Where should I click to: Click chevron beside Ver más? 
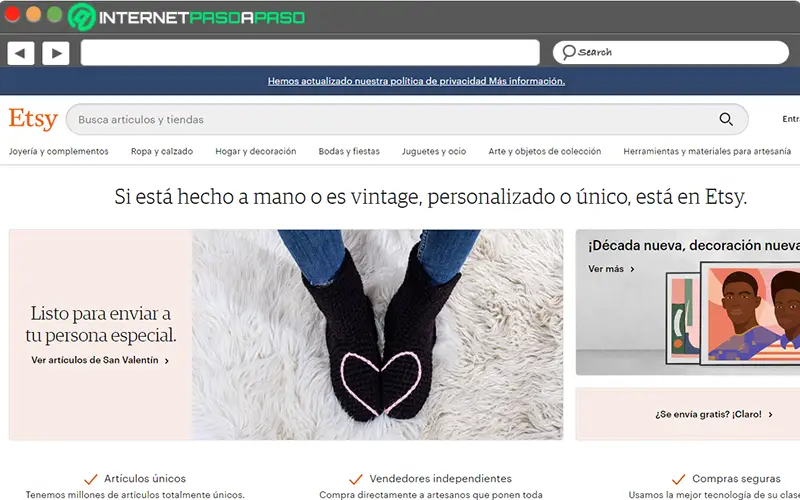pos(632,269)
